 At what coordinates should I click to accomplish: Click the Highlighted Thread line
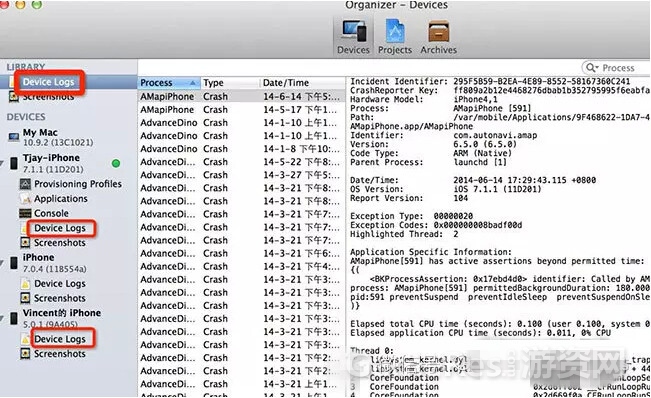click(x=404, y=234)
